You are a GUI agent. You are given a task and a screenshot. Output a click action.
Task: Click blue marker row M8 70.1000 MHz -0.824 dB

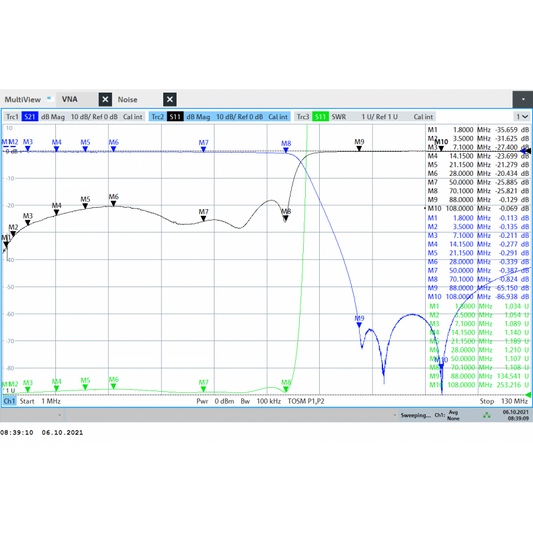click(x=478, y=279)
